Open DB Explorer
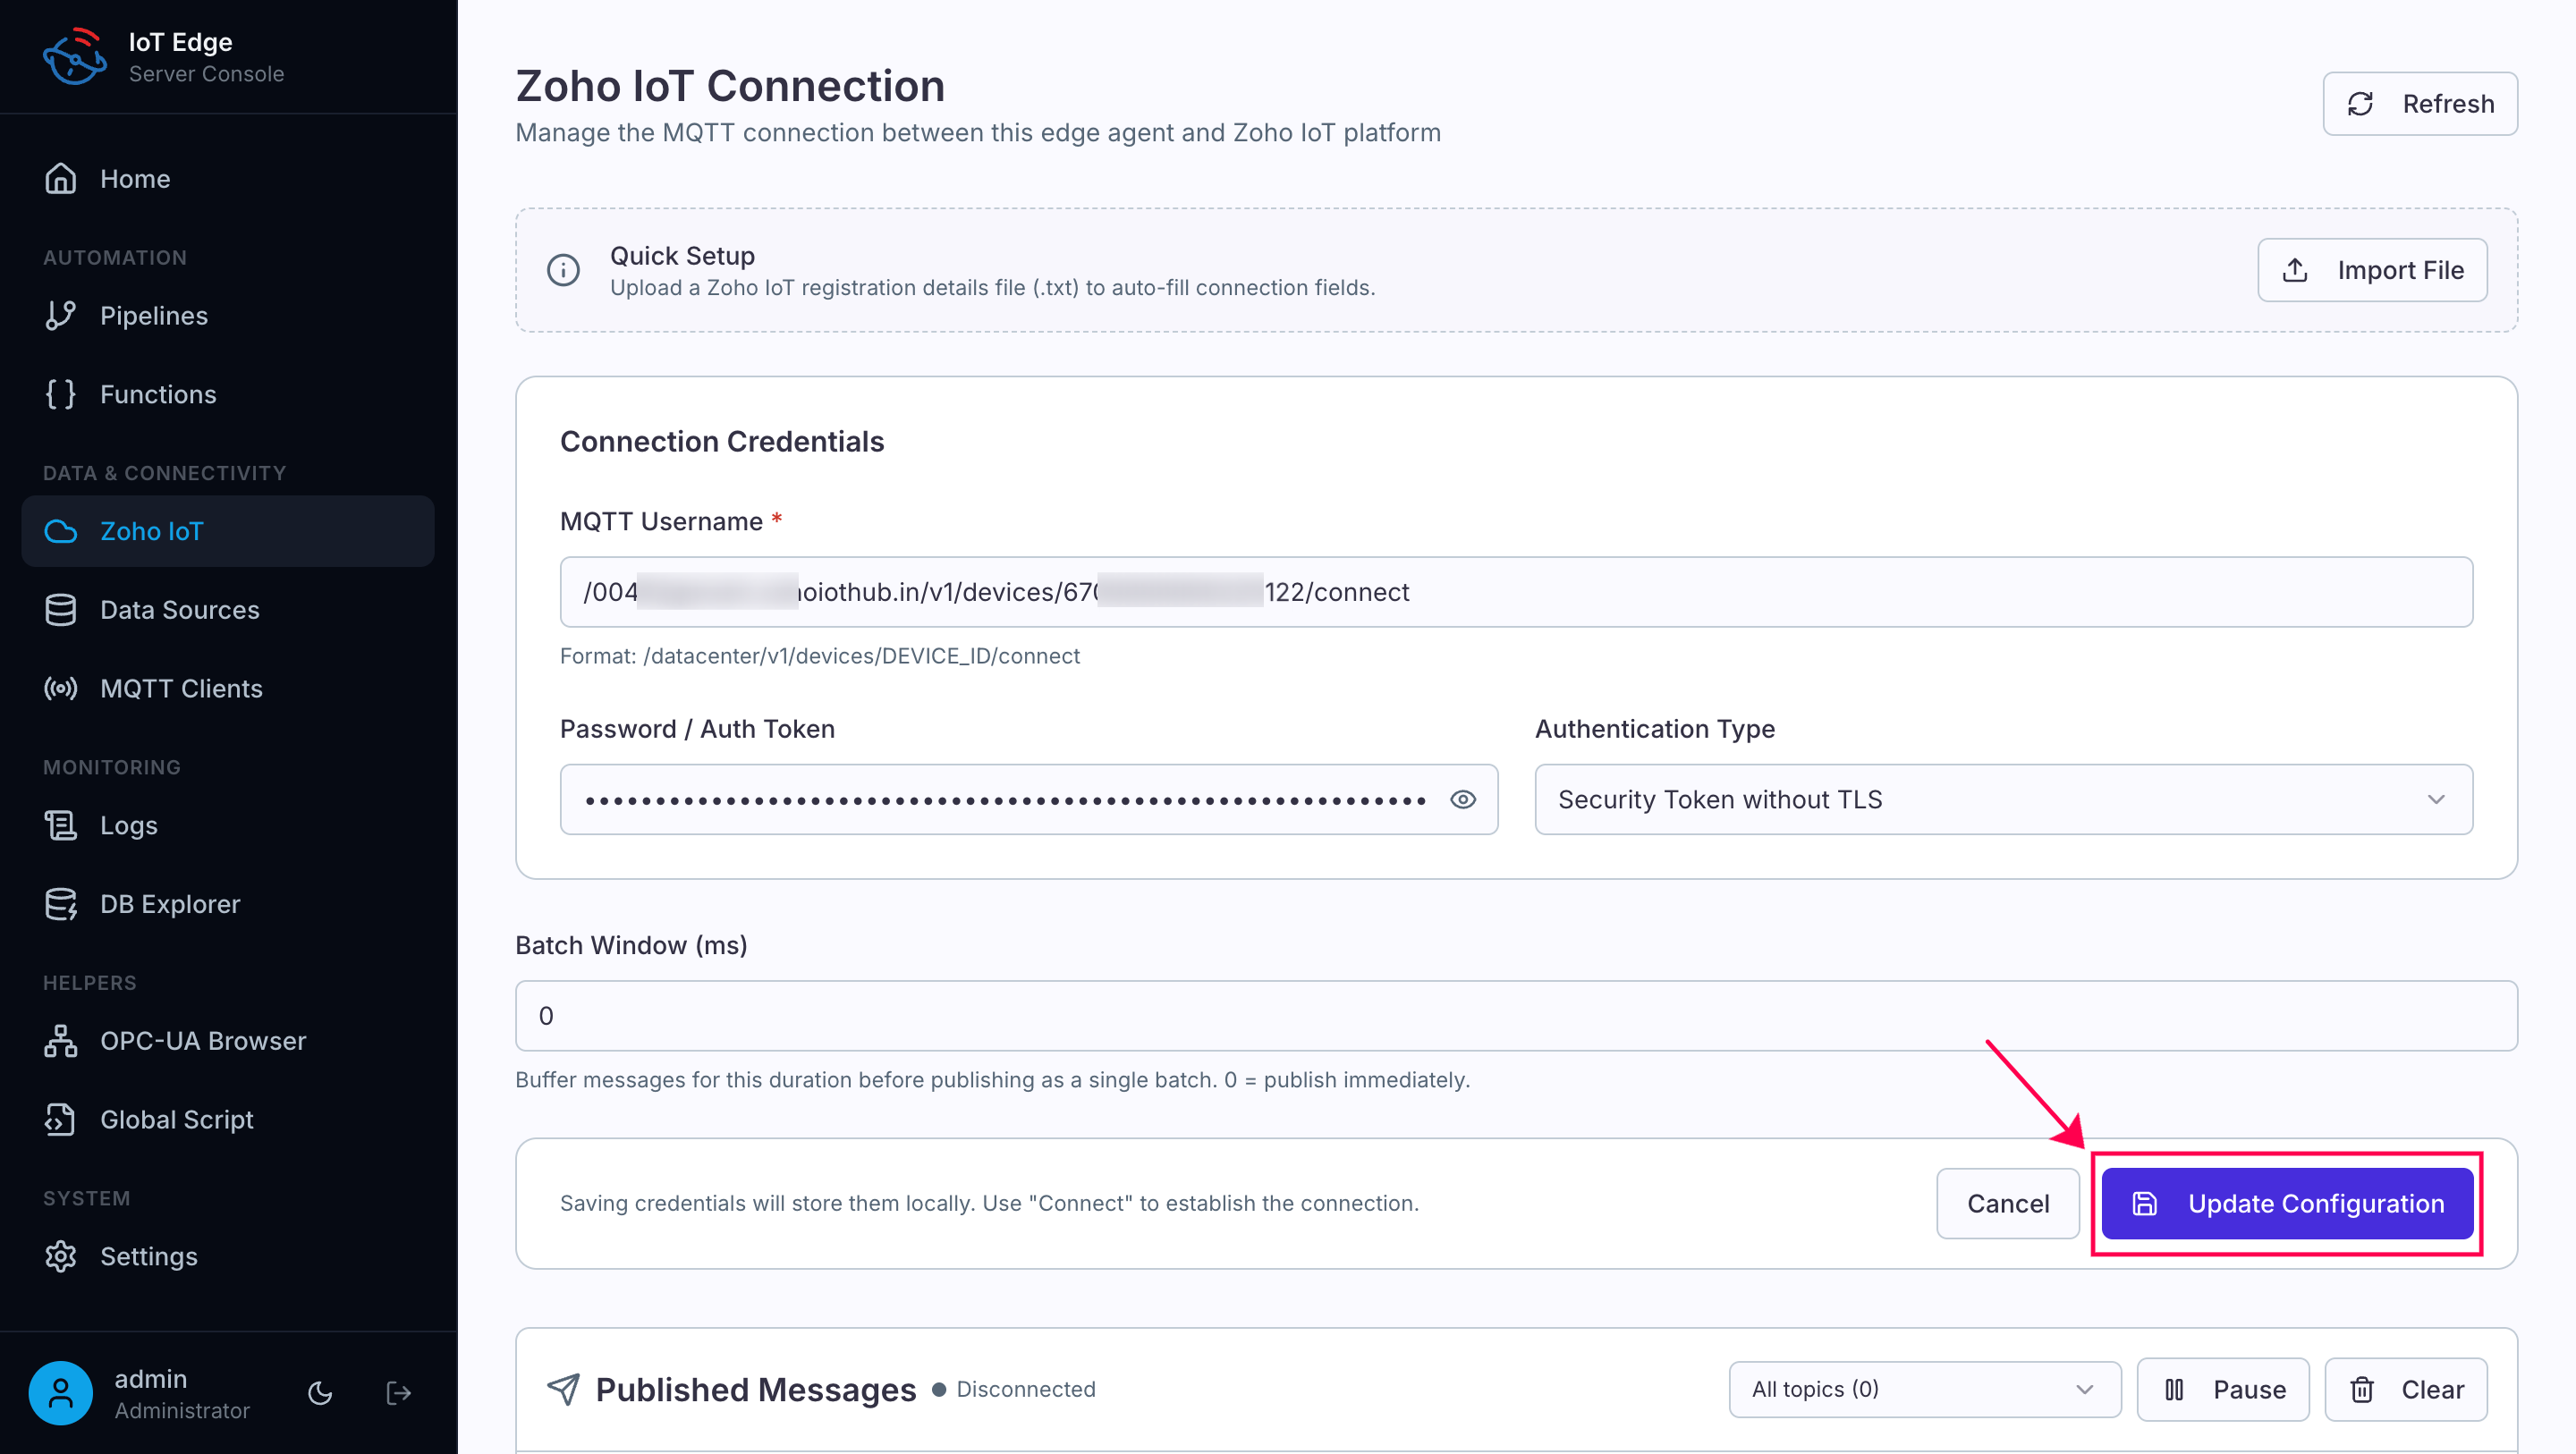Viewport: 2576px width, 1454px height. tap(228, 904)
